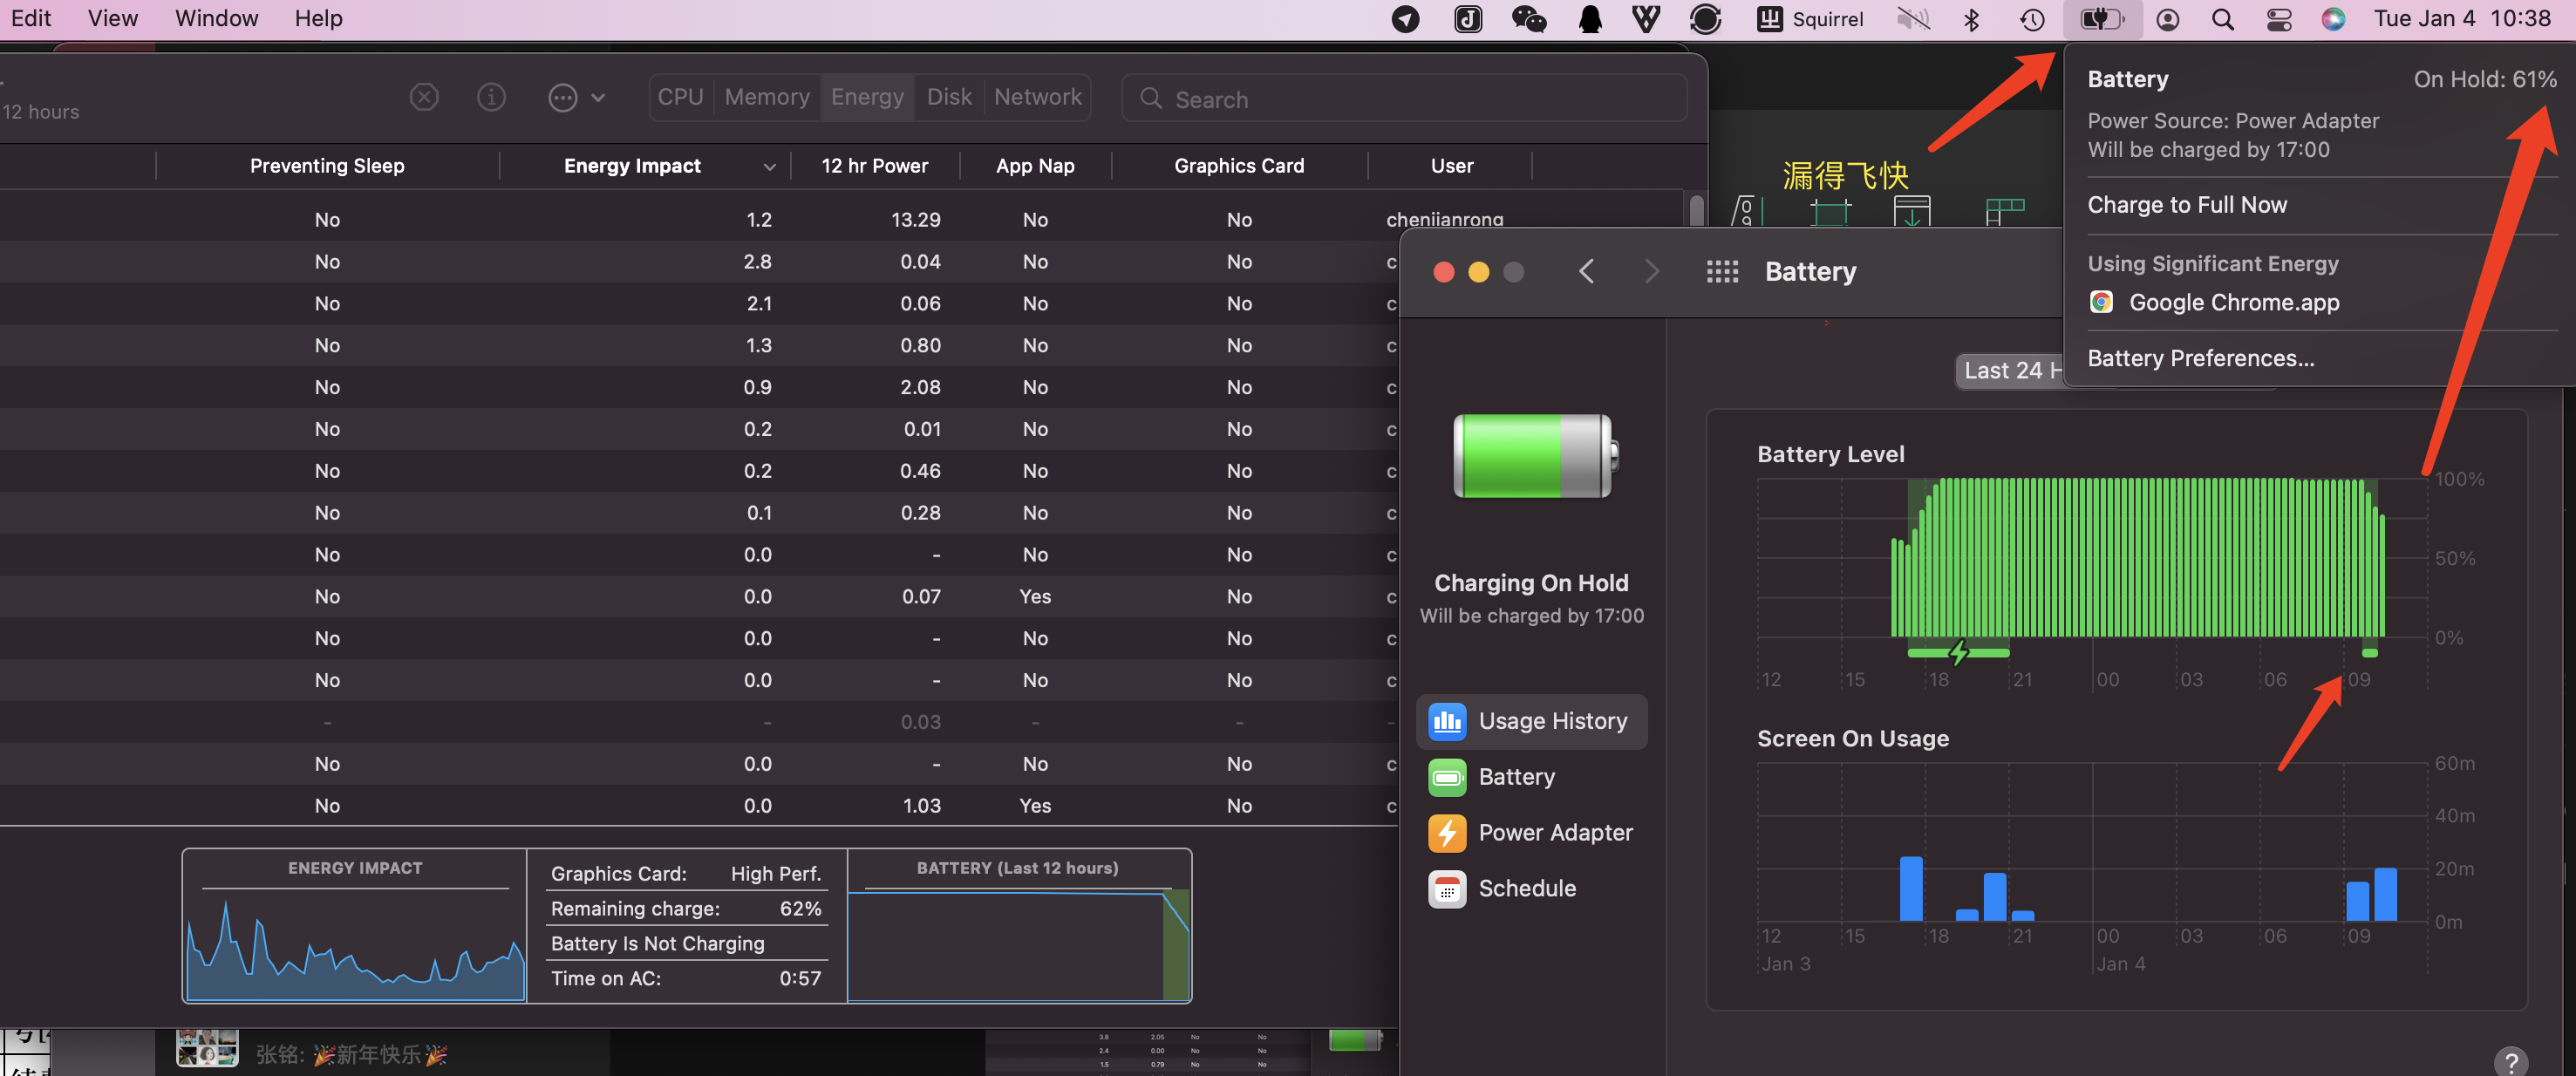2576x1076 pixels.
Task: Select Power Adapter in sidebar
Action: point(1531,832)
